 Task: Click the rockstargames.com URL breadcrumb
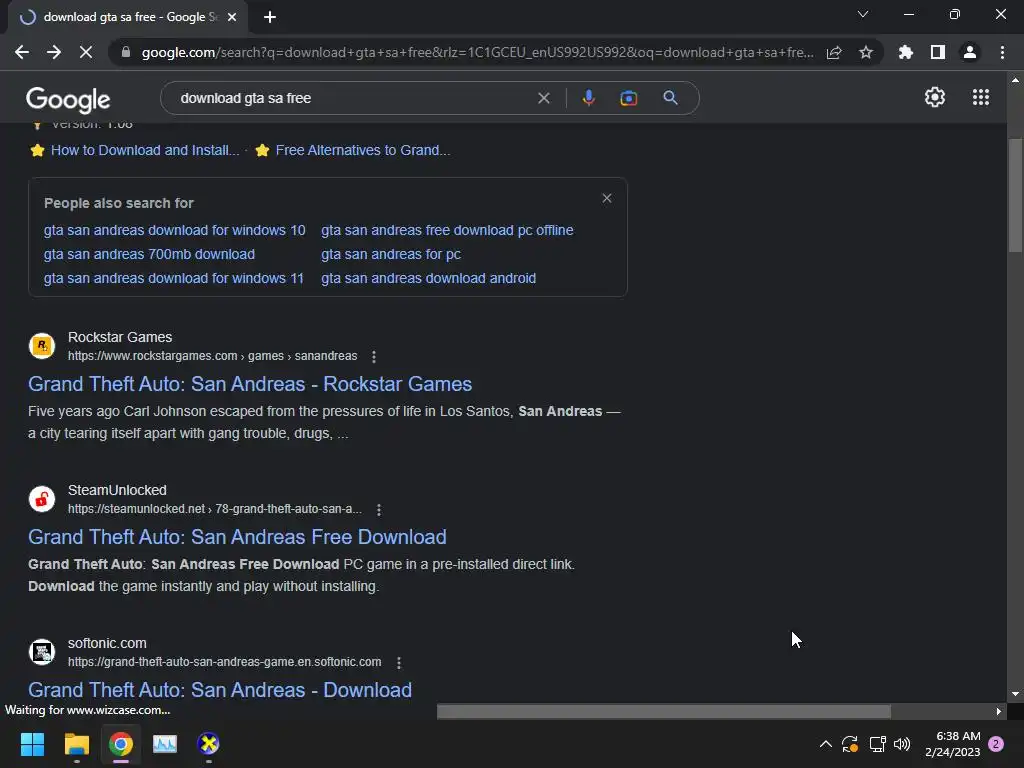(212, 356)
